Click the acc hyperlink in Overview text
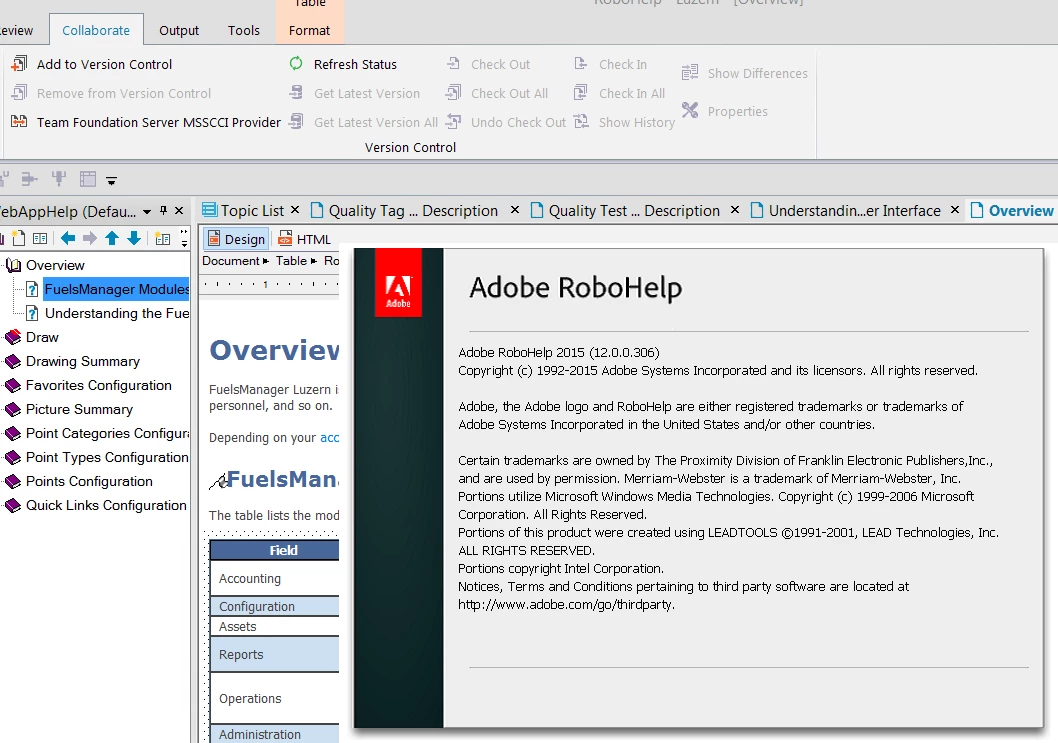Screen dimensions: 1058x743 click(x=329, y=437)
